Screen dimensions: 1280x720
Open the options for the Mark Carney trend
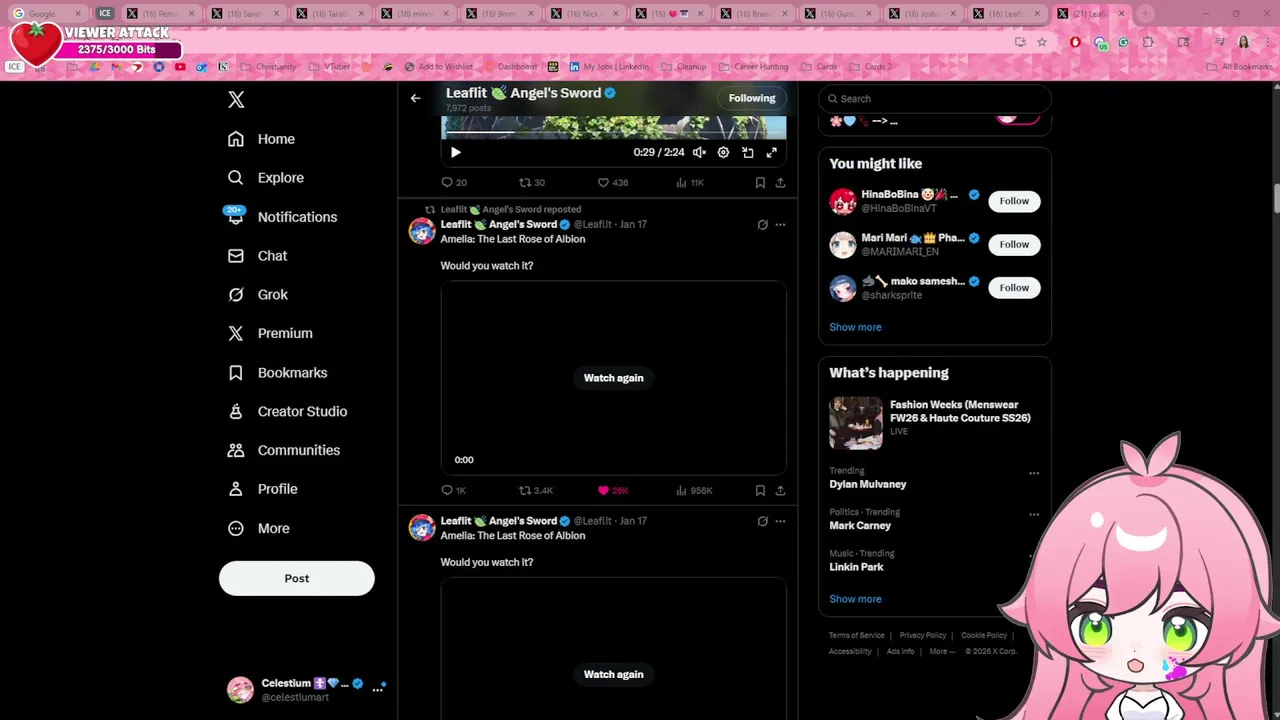pyautogui.click(x=1034, y=514)
